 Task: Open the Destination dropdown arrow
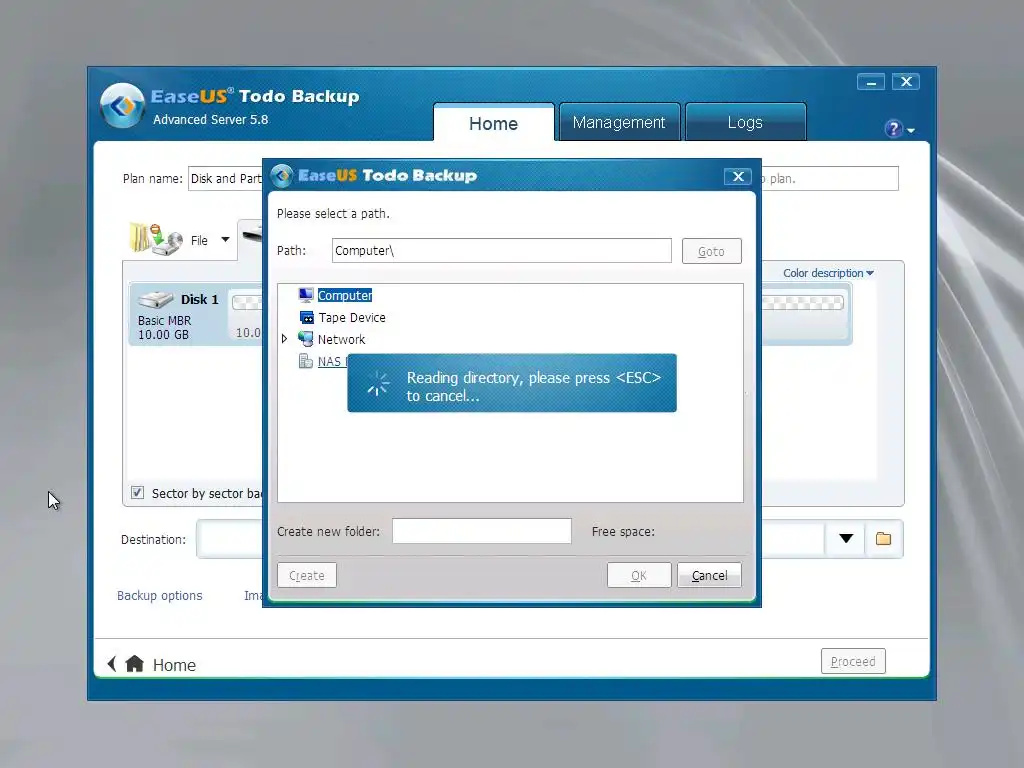846,539
